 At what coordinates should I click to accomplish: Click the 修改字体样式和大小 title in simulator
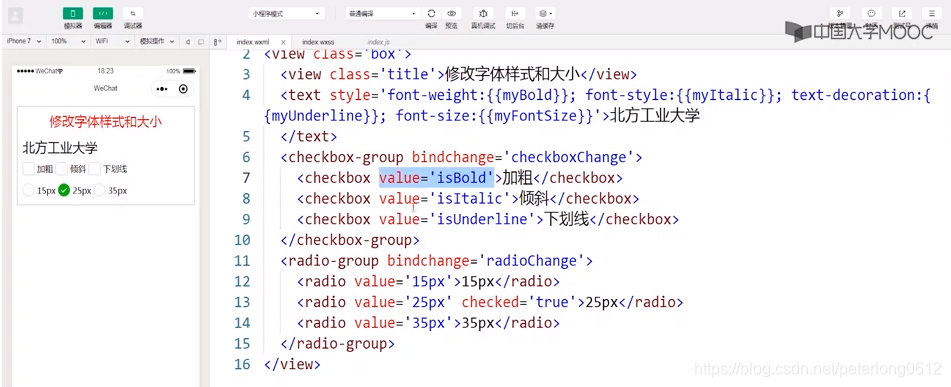(x=106, y=122)
